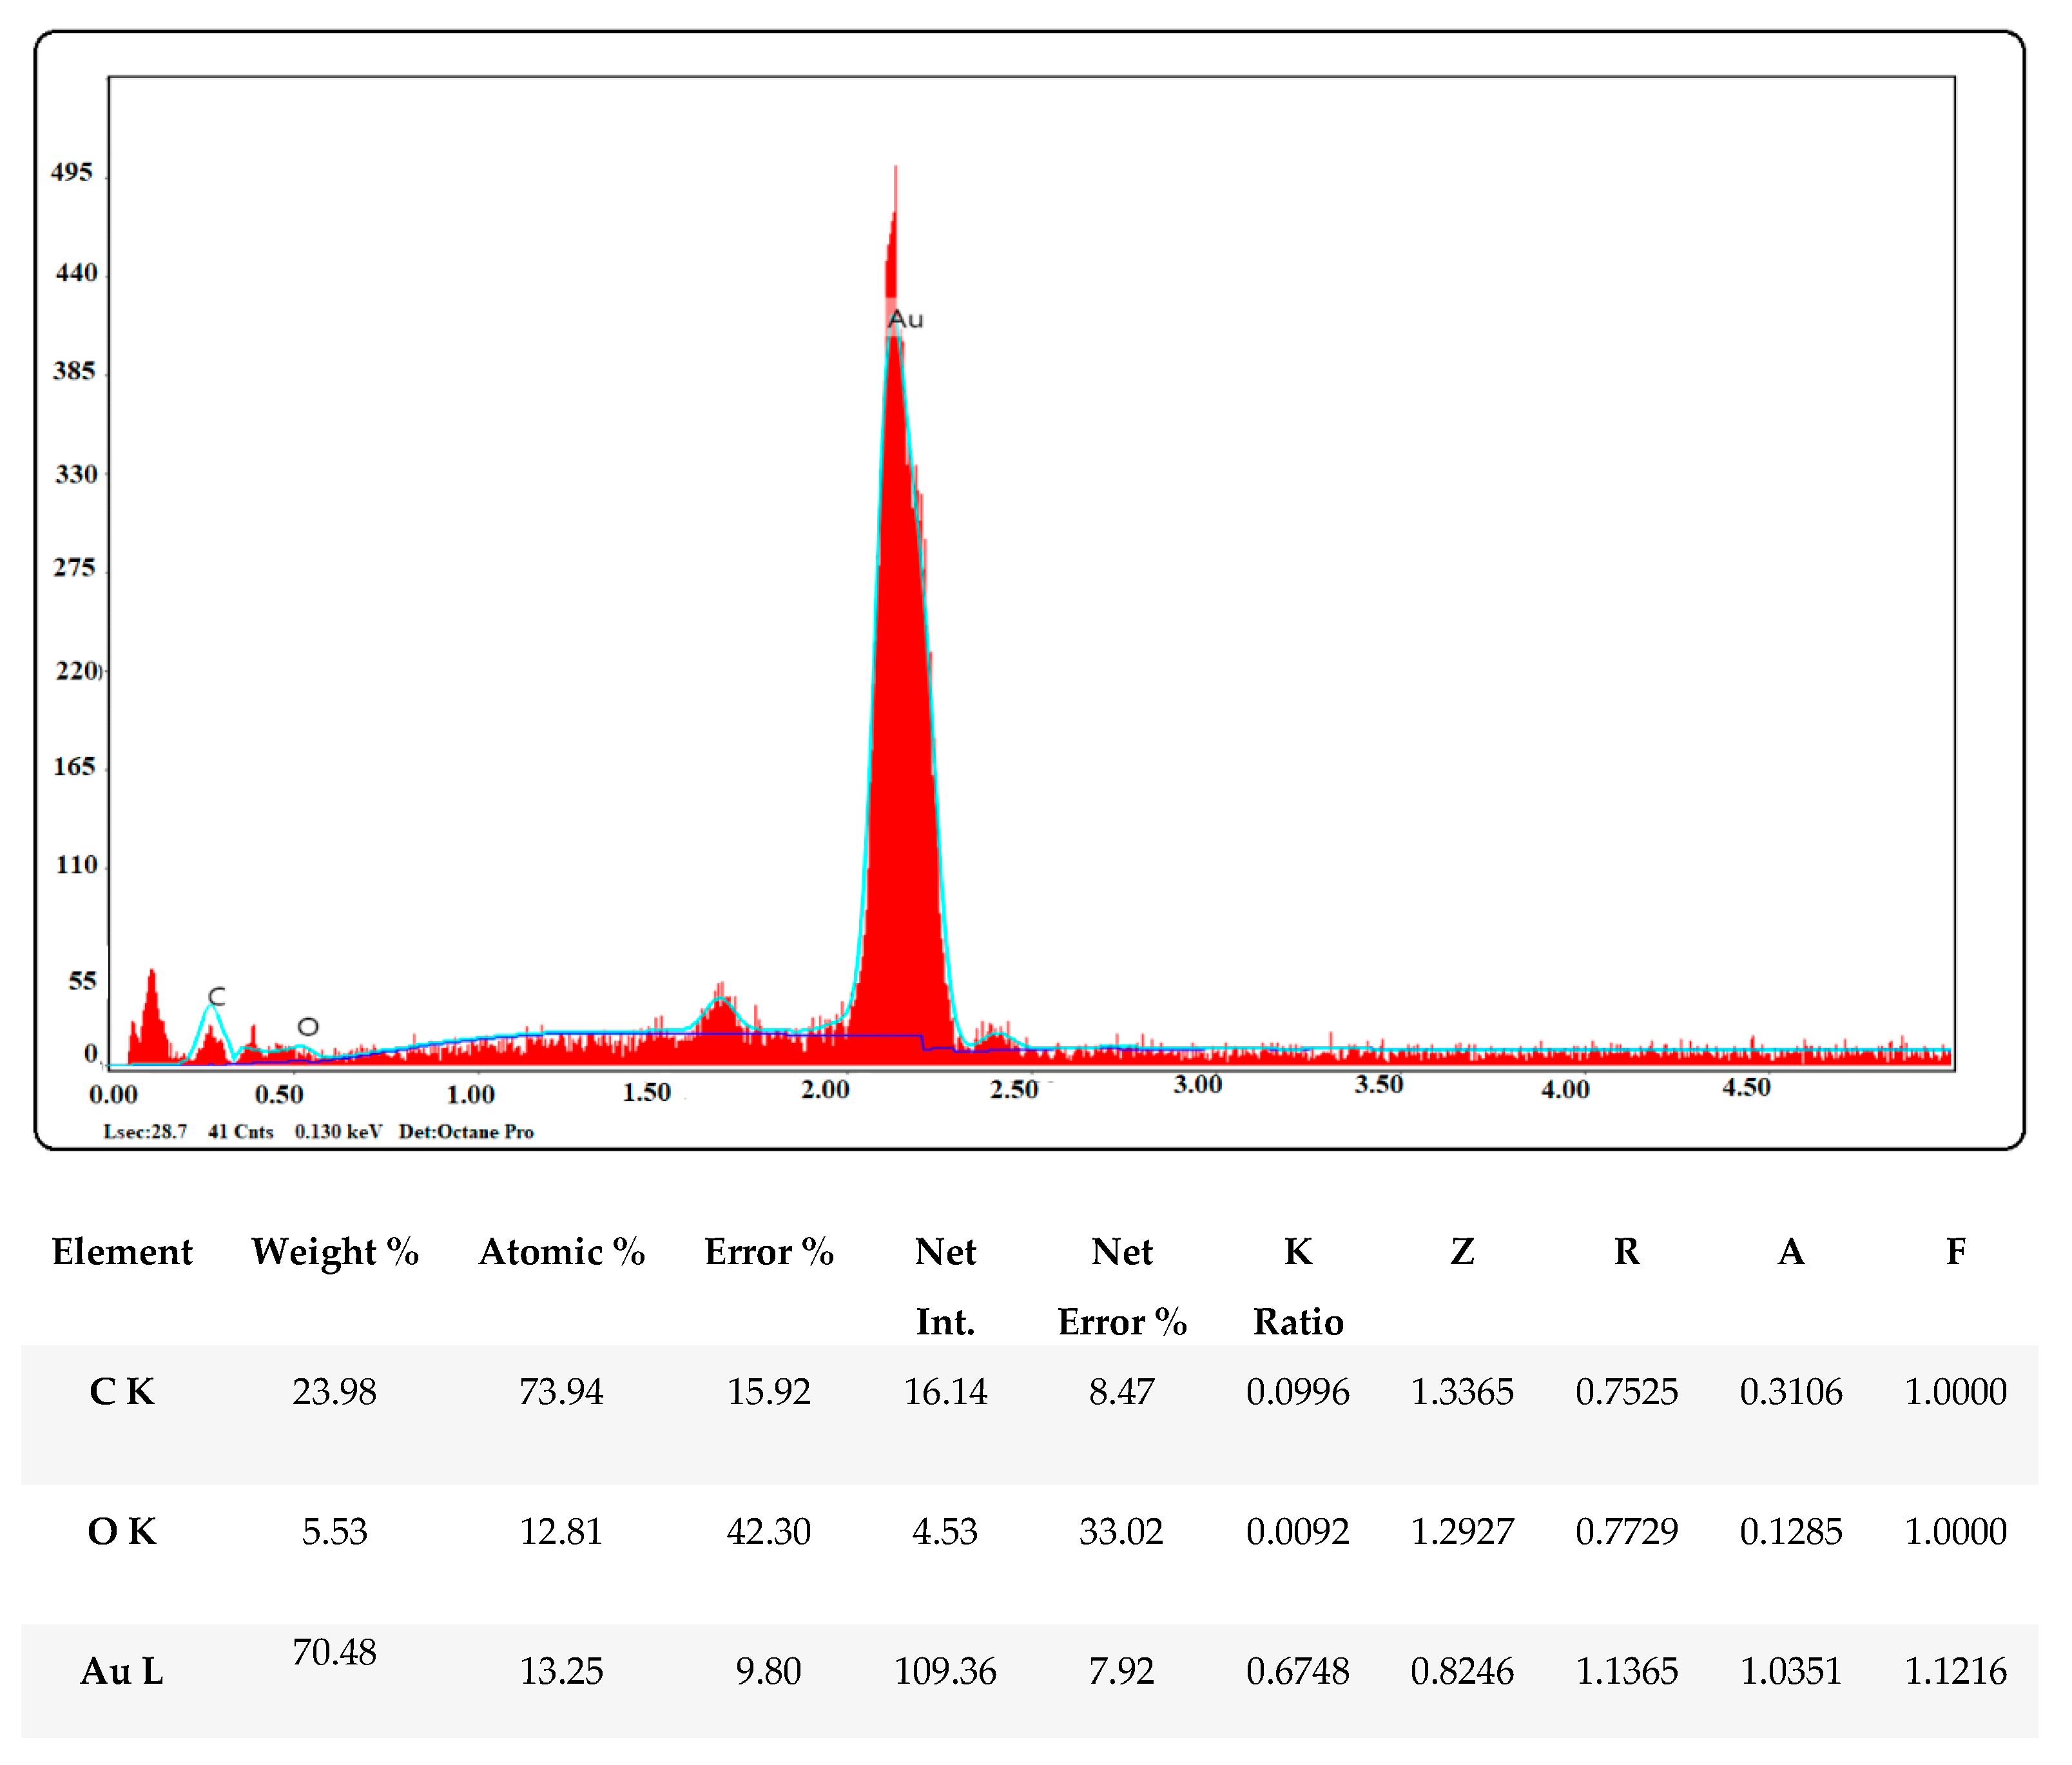Click the Det:Octane Pro status text
The image size is (2072, 1765).
coord(466,1132)
